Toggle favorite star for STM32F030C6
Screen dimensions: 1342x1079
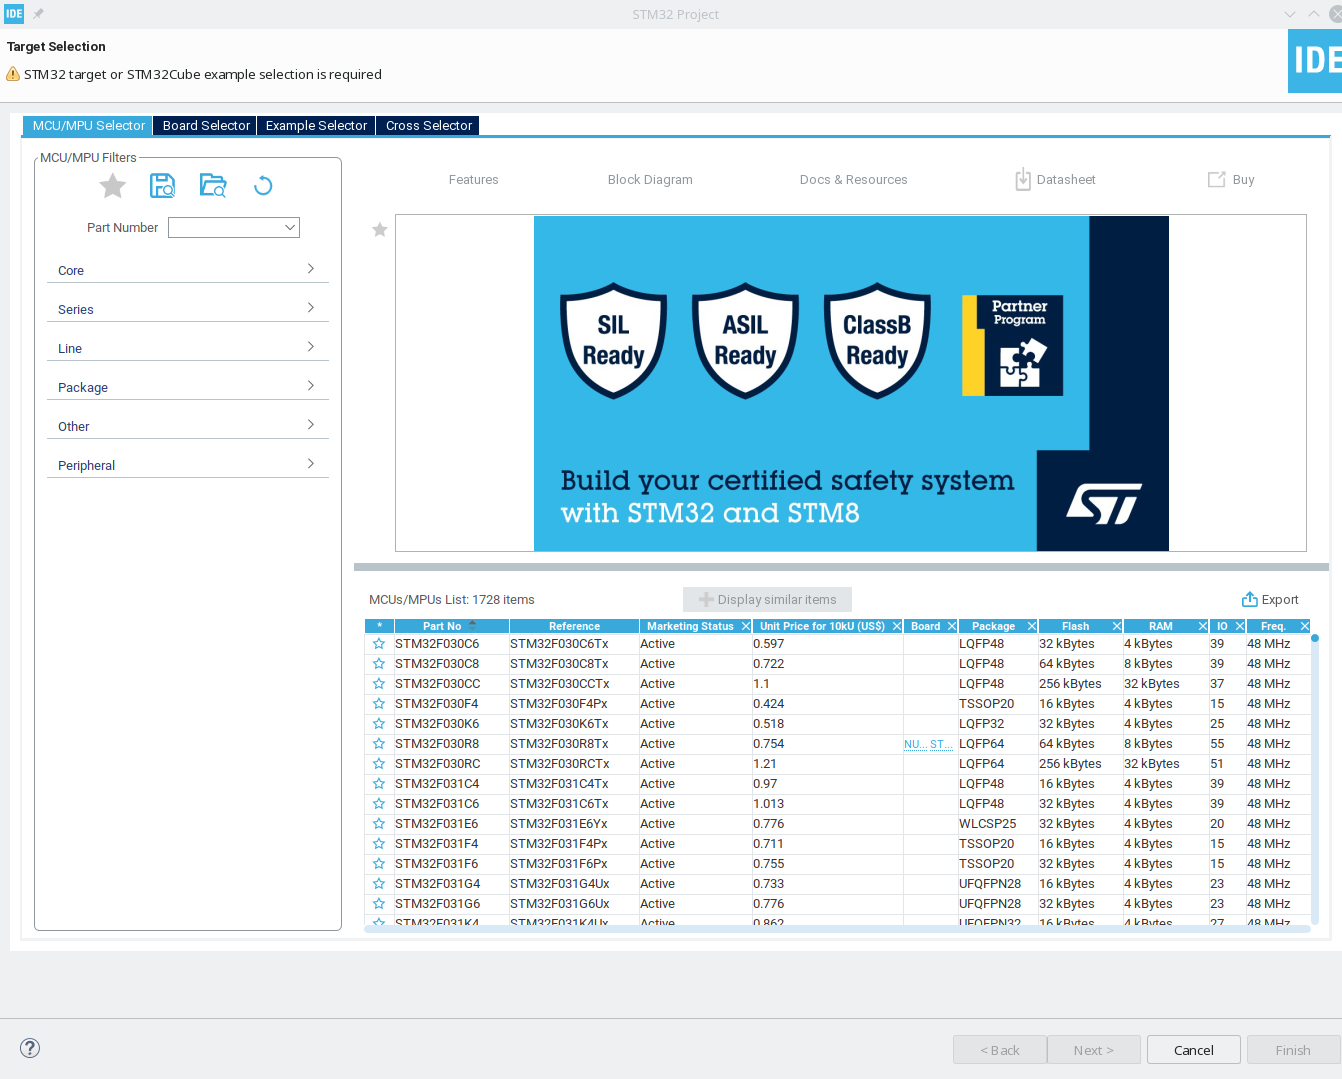tap(379, 644)
